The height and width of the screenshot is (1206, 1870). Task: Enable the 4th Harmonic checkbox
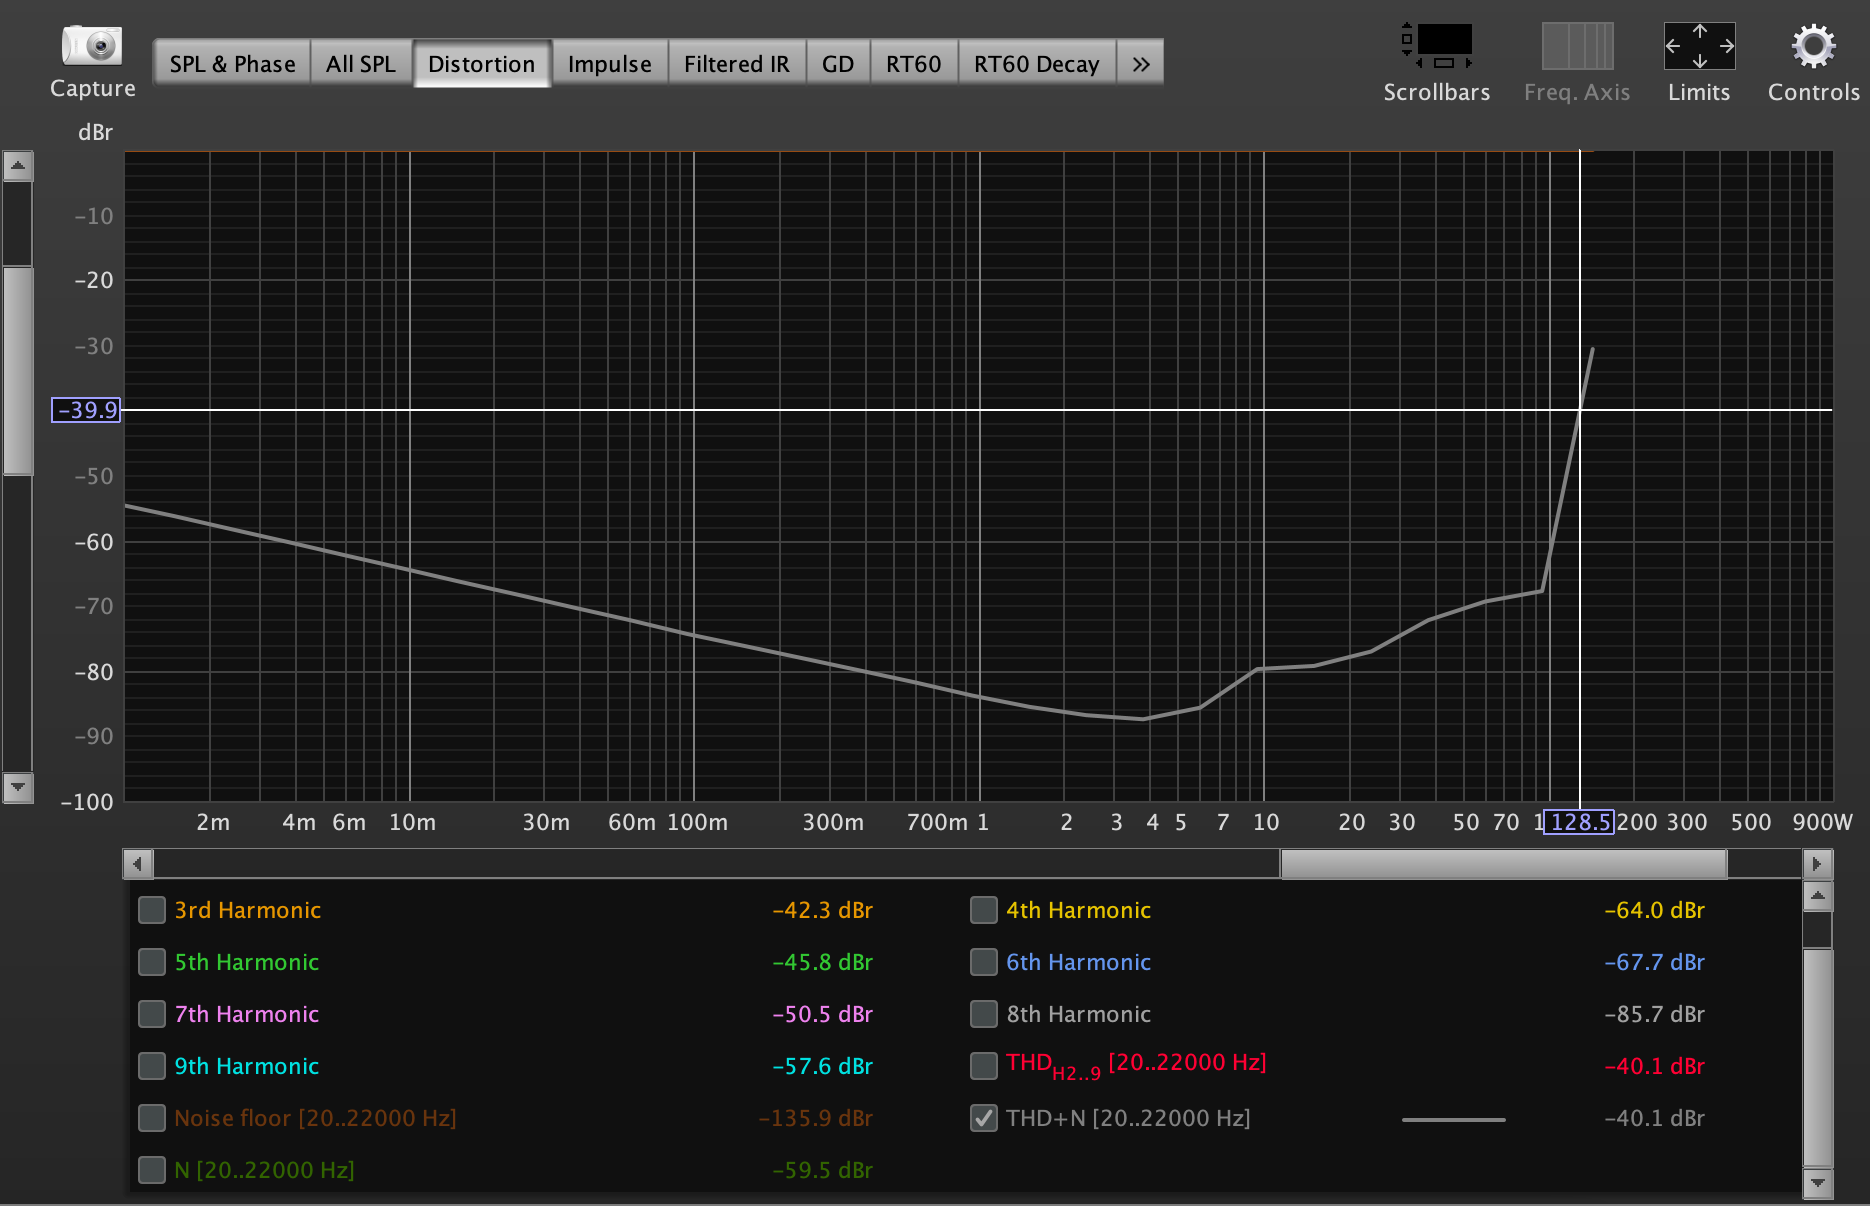click(x=984, y=910)
